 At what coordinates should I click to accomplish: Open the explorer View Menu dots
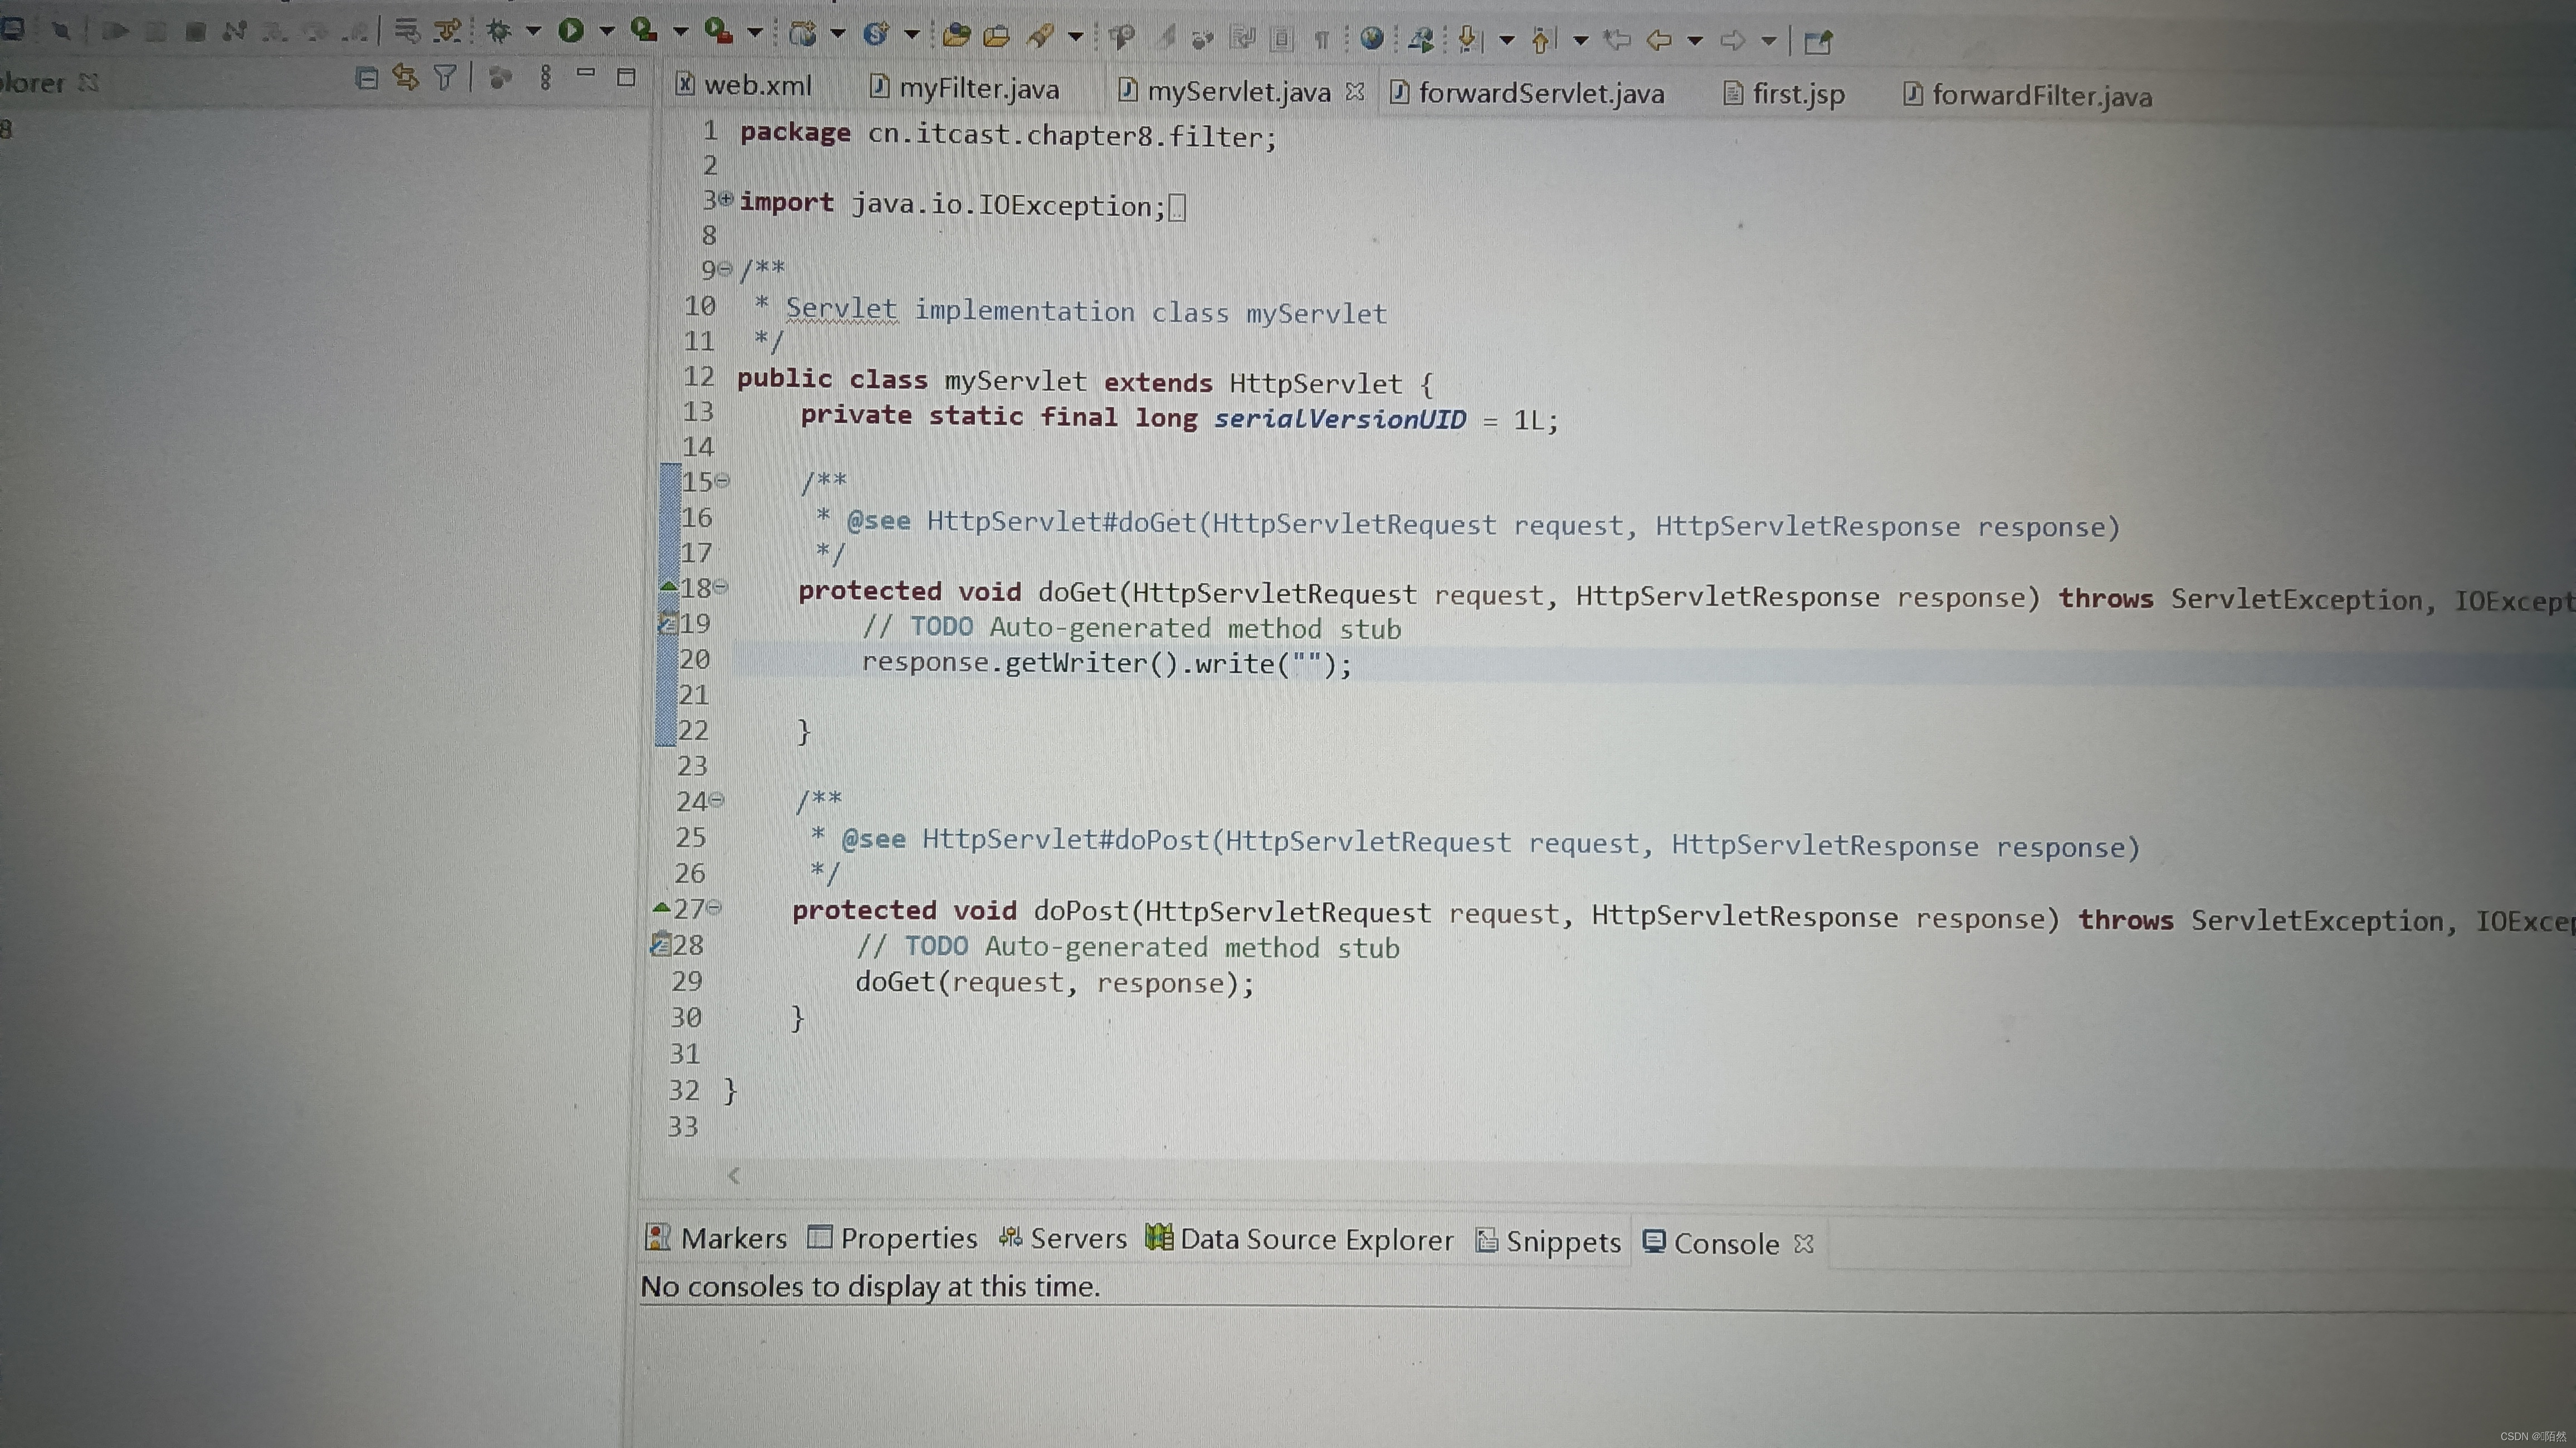tap(545, 77)
